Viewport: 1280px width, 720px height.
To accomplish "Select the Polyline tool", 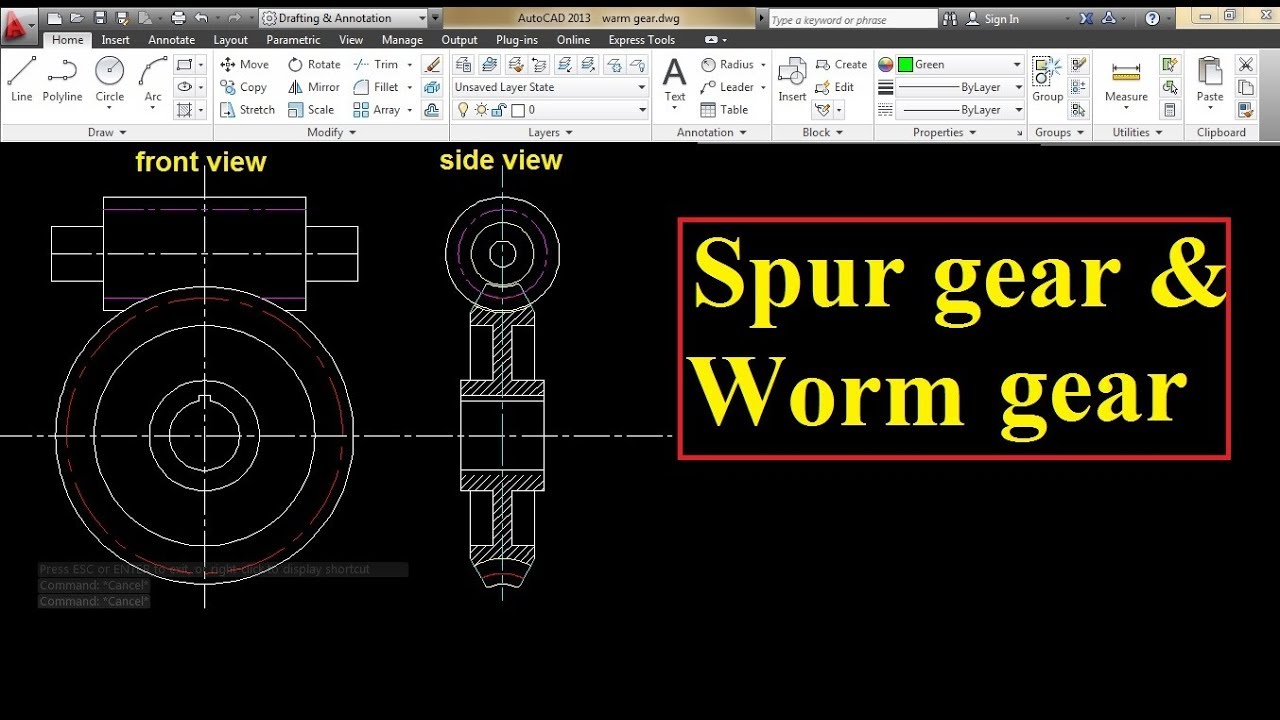I will point(62,79).
